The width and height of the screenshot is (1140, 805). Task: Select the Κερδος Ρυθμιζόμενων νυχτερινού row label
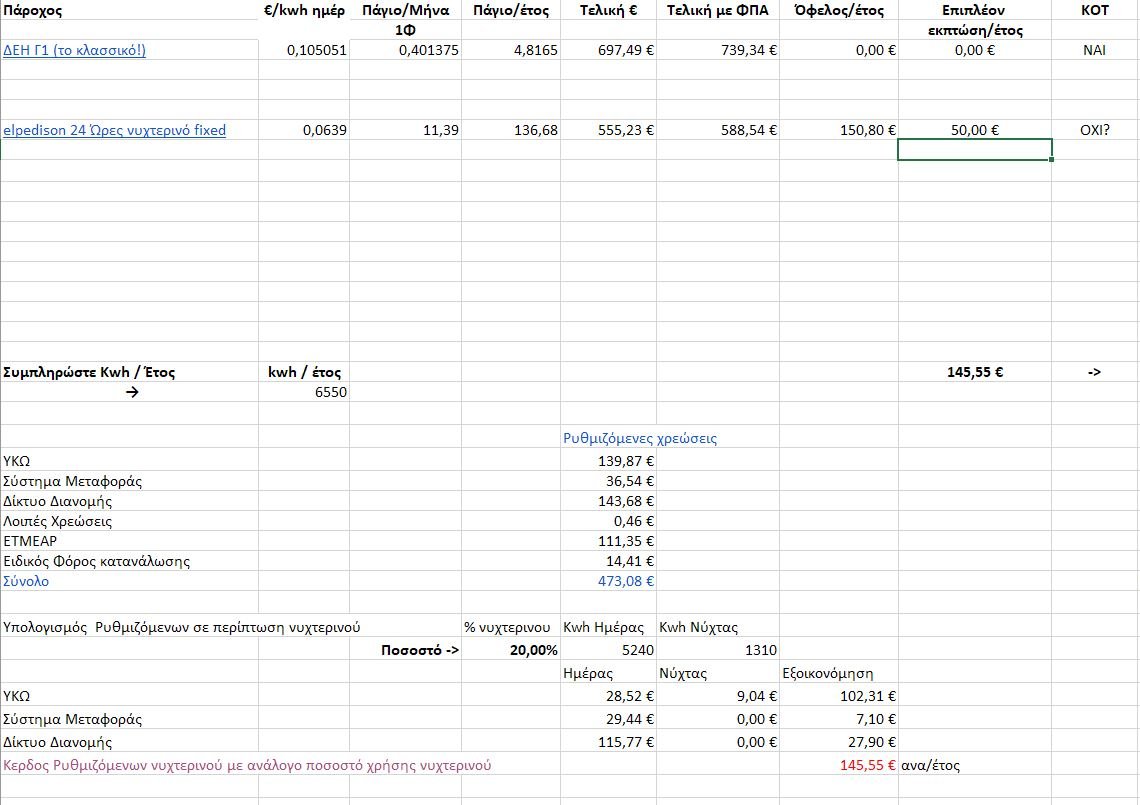[247, 765]
